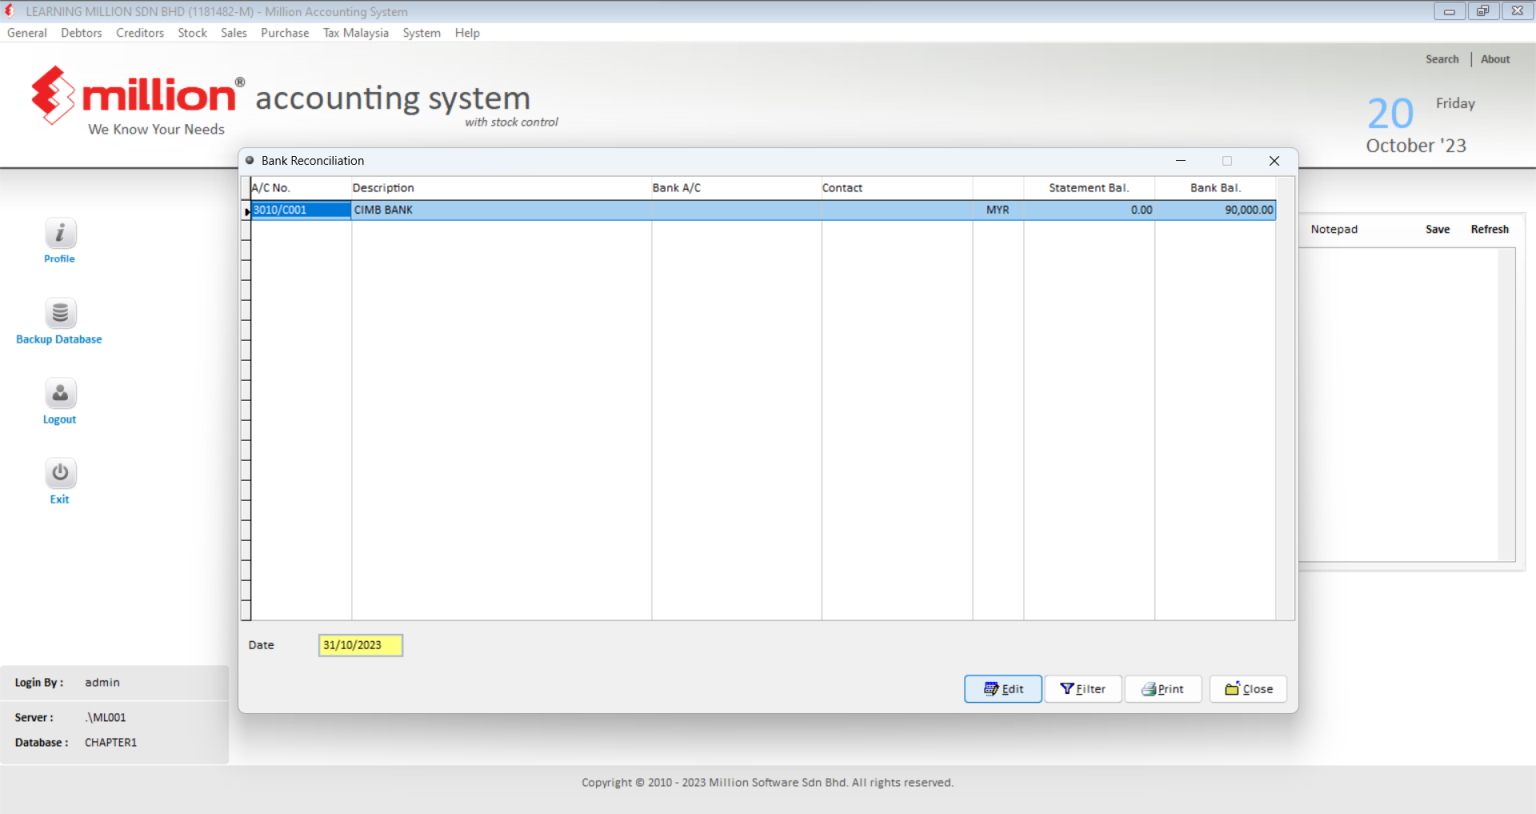Click the CIMB BANK description cell
This screenshot has height=814, width=1536.
tap(501, 210)
